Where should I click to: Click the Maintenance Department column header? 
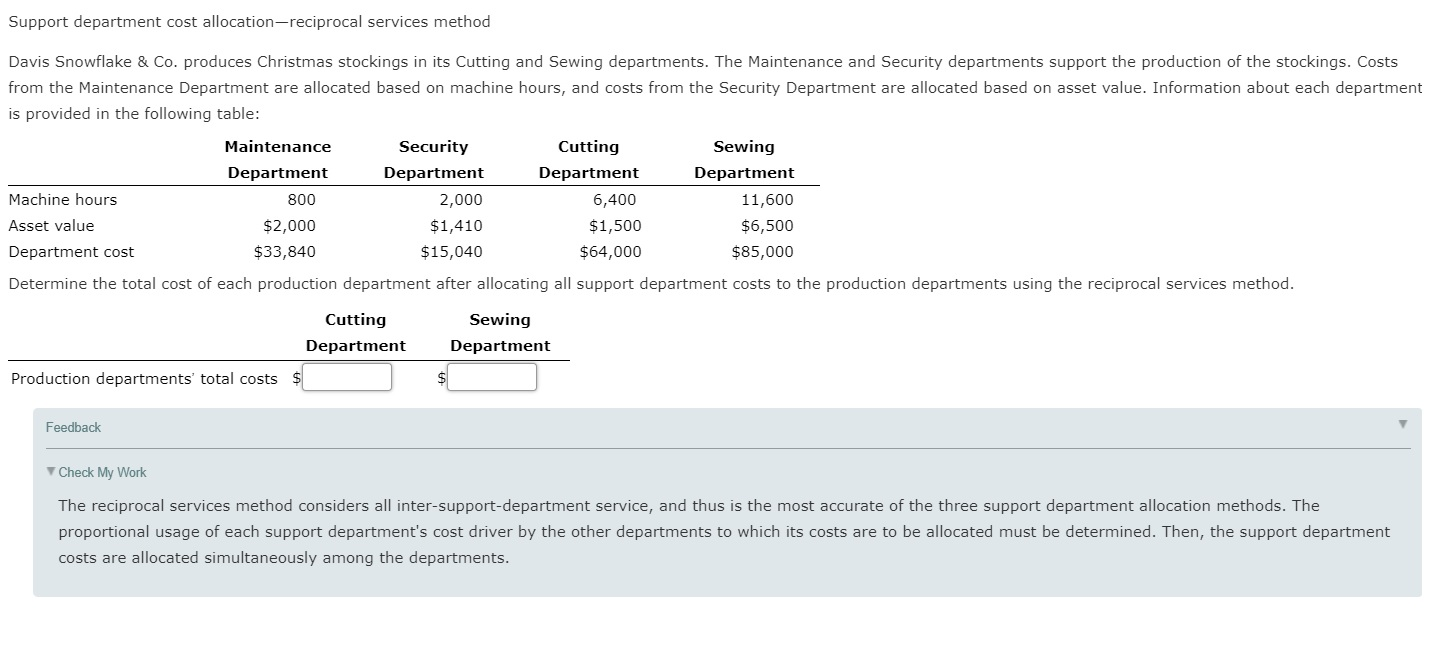tap(277, 159)
